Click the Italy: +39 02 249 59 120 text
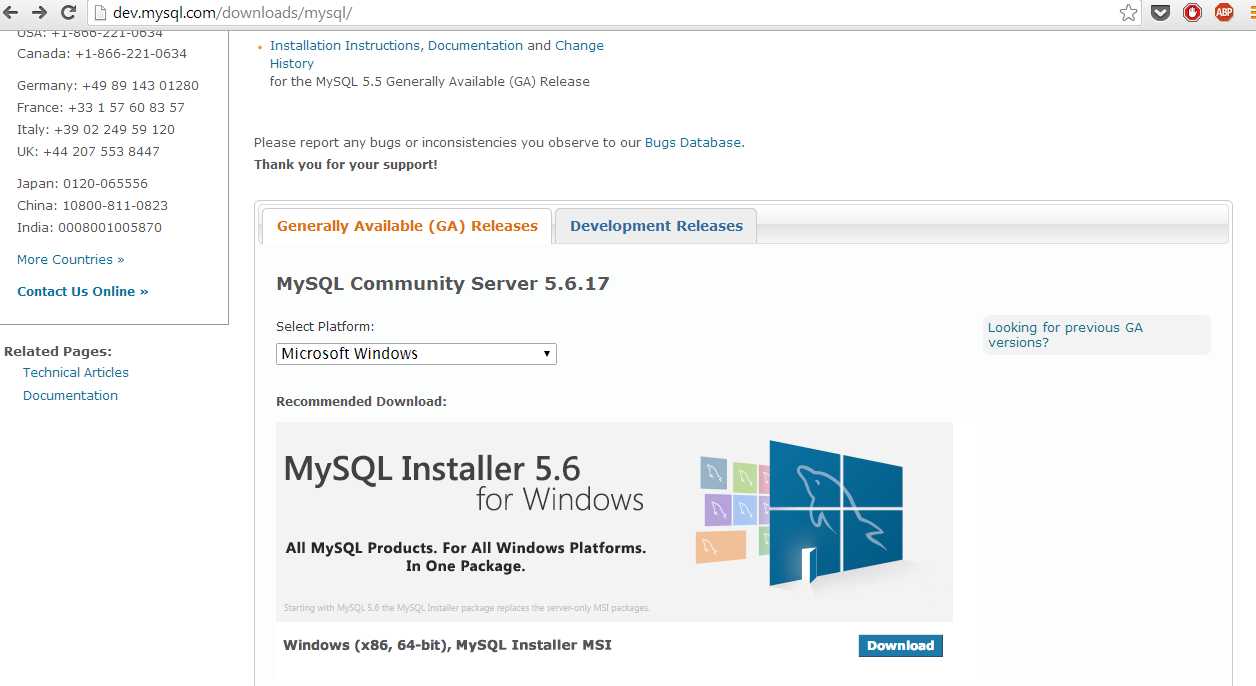 click(96, 130)
